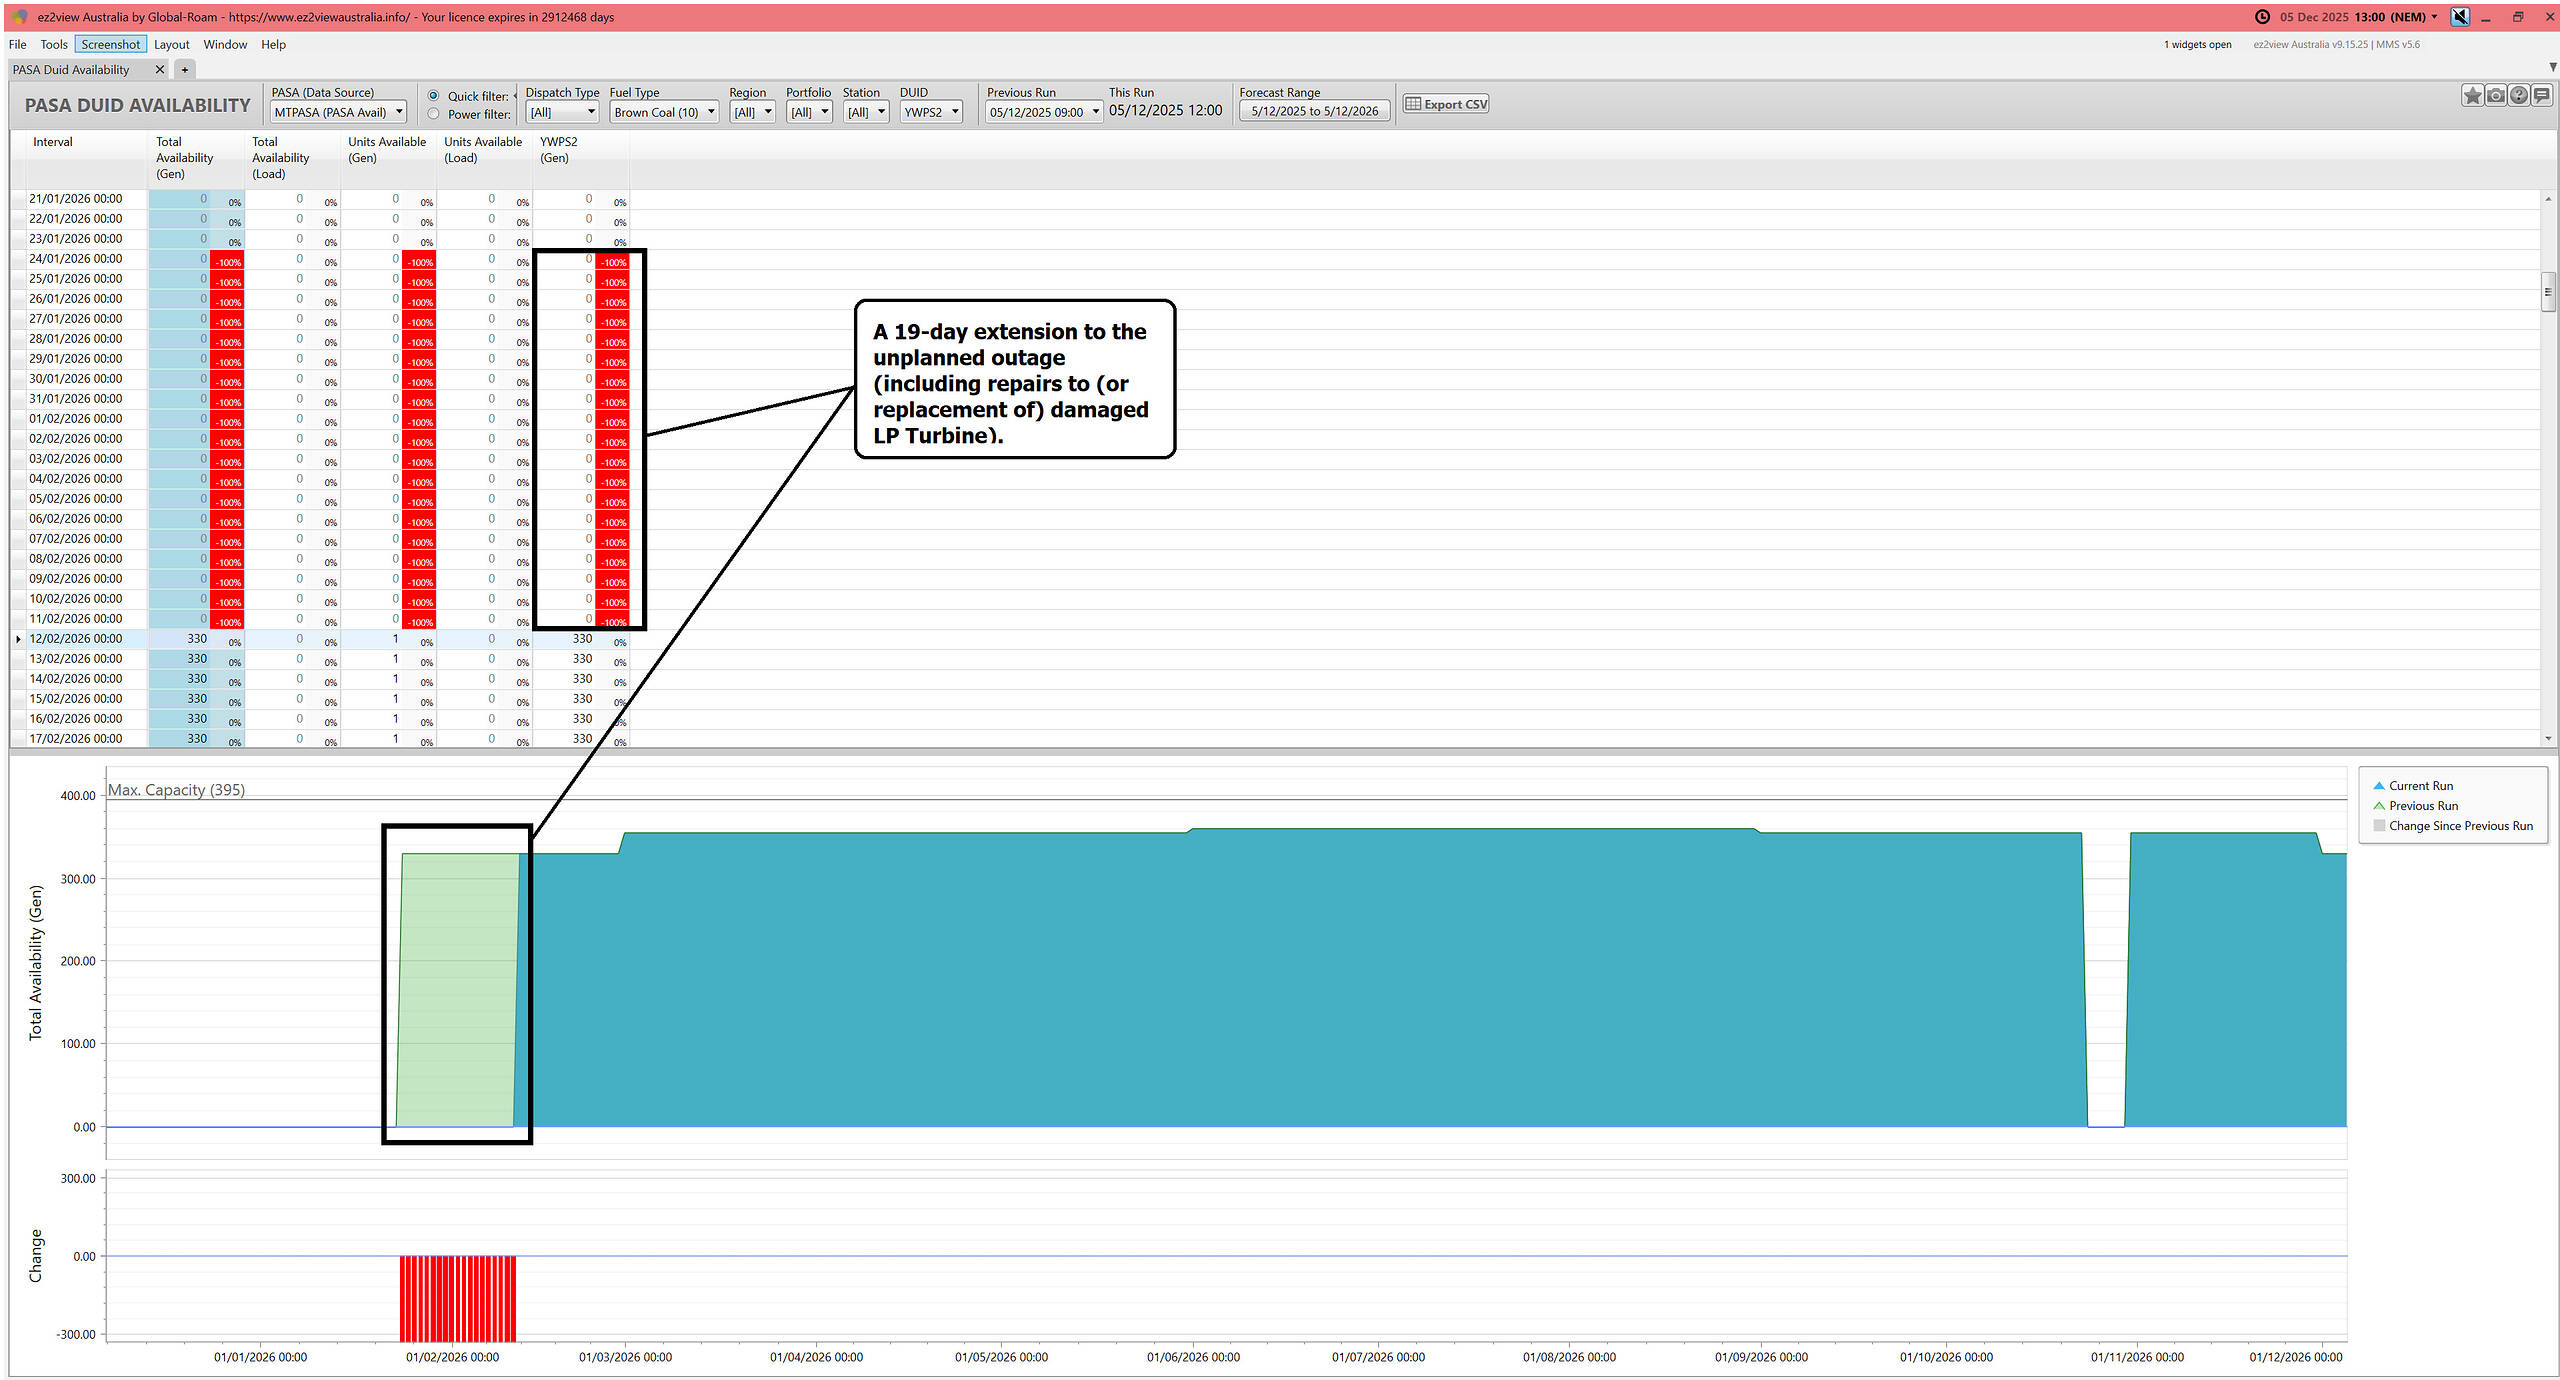Click the camera snapshot icon
Screen dimensions: 2560x1380
pos(2496,95)
